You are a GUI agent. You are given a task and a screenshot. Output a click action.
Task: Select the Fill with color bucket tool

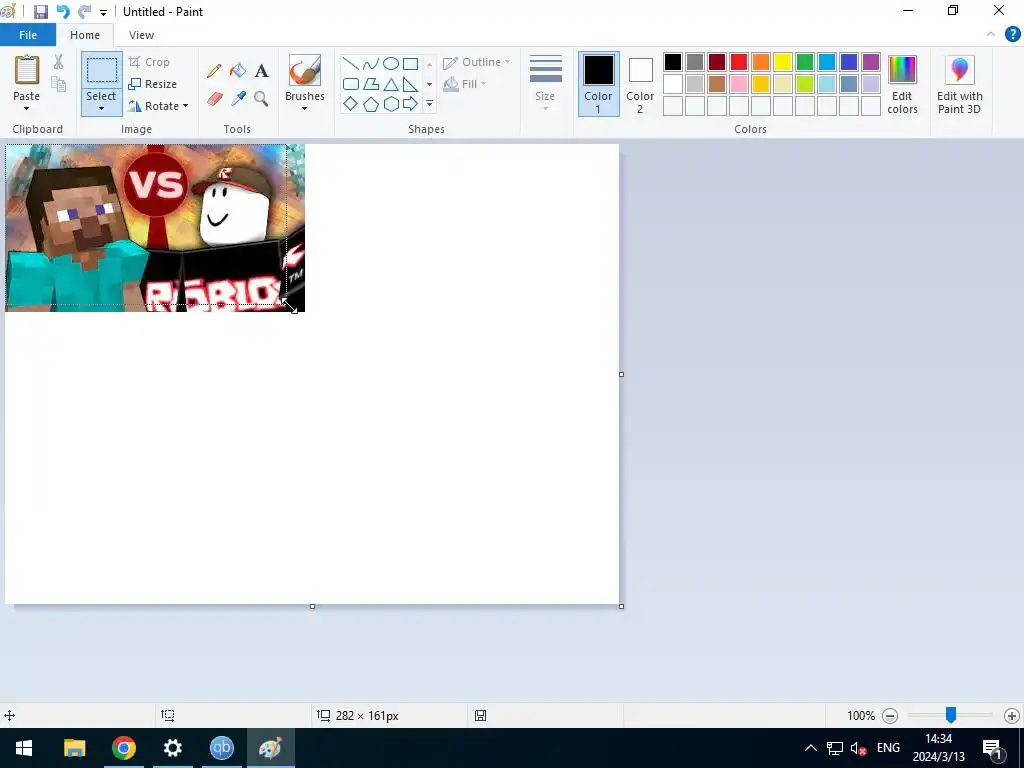[238, 71]
